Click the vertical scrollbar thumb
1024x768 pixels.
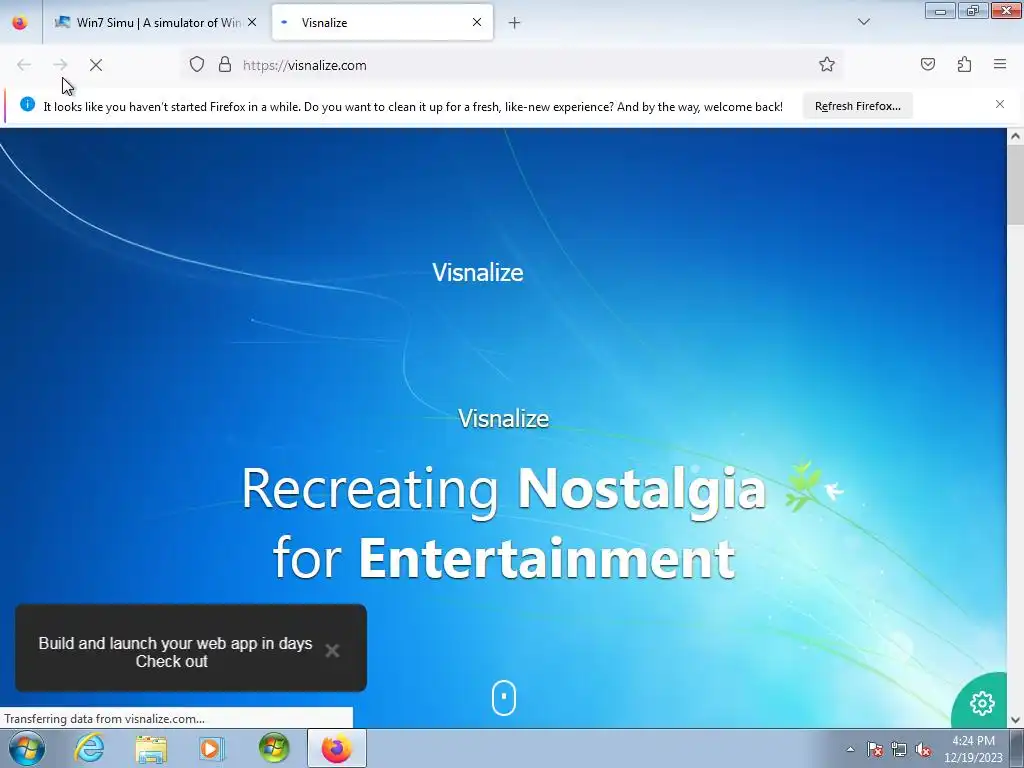(x=1015, y=185)
